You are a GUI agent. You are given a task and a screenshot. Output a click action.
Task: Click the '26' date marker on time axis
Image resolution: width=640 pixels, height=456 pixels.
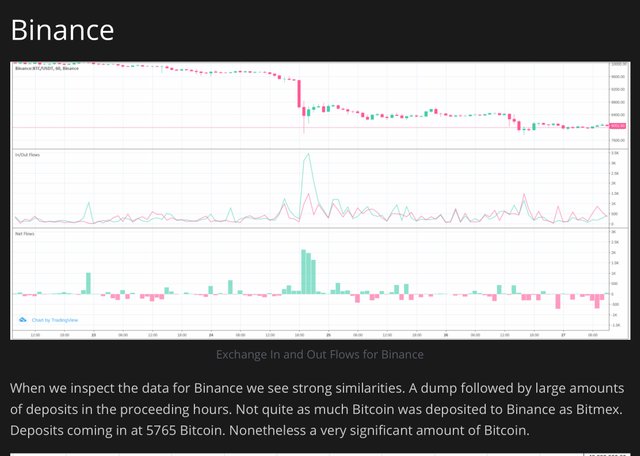pos(446,334)
